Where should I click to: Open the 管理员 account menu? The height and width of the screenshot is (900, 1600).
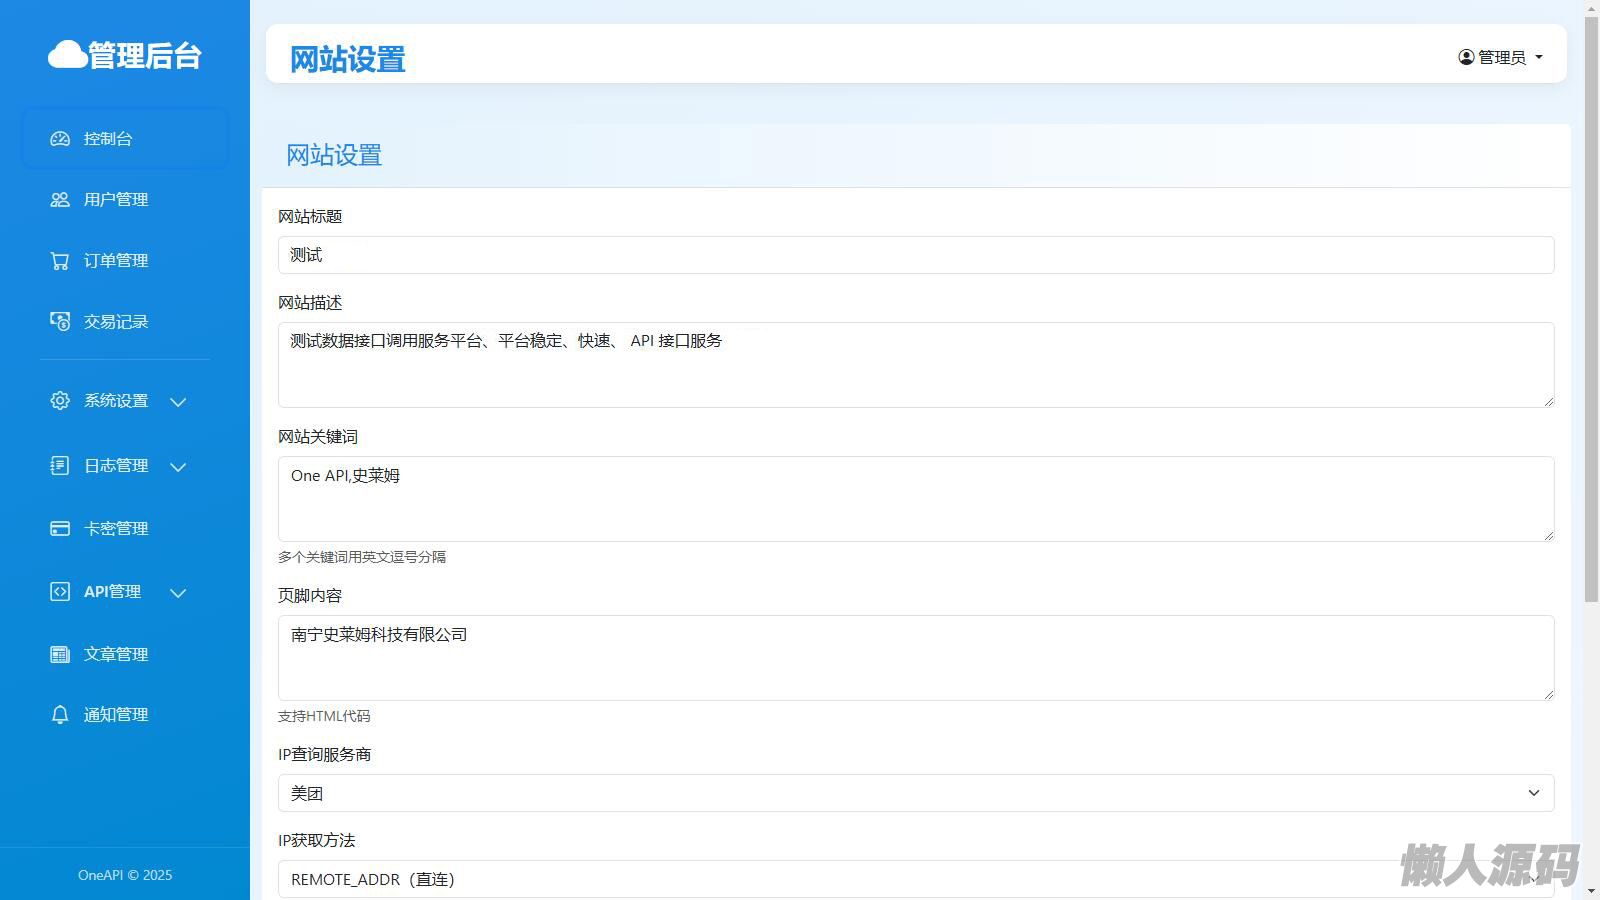[1500, 57]
